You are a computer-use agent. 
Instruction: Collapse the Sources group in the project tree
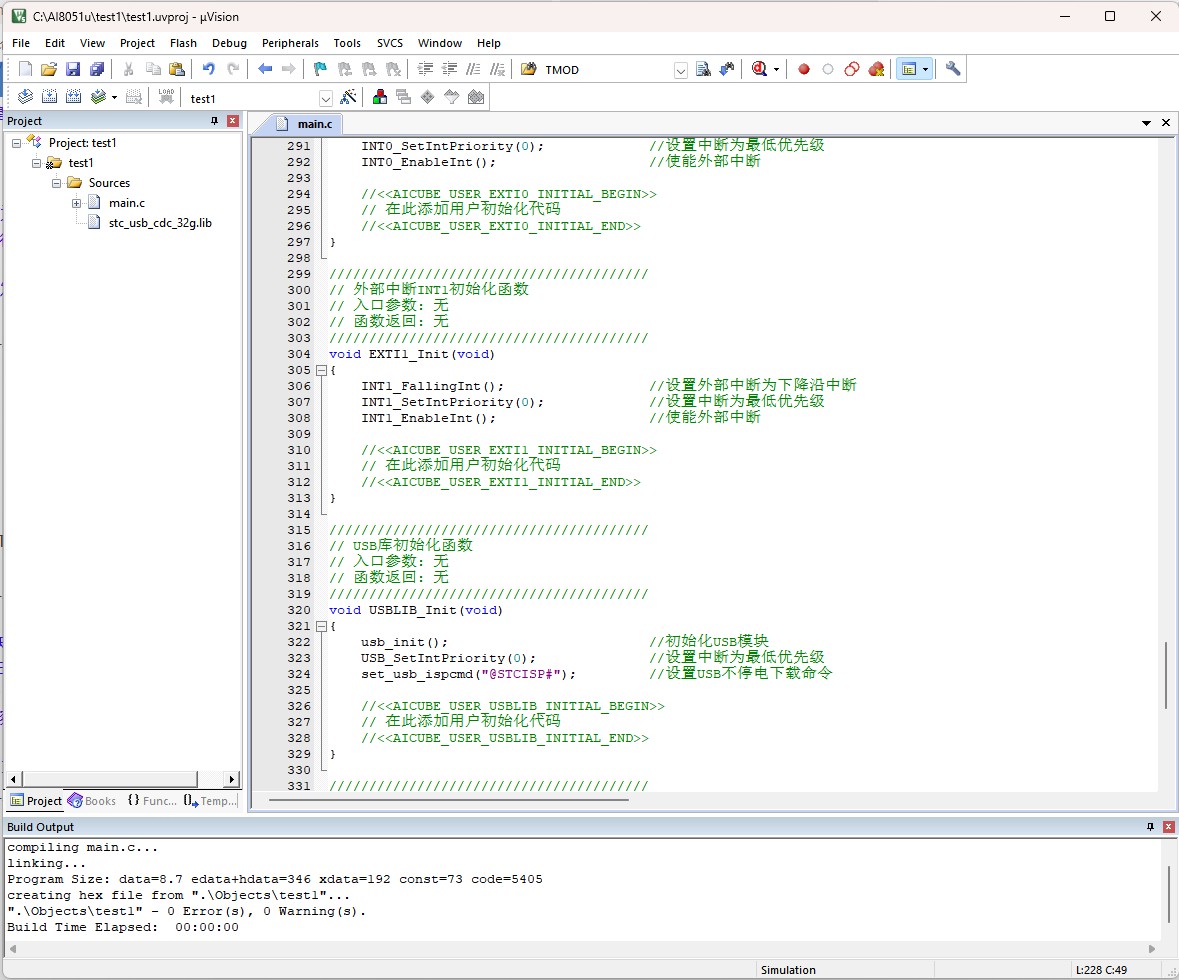[x=56, y=183]
